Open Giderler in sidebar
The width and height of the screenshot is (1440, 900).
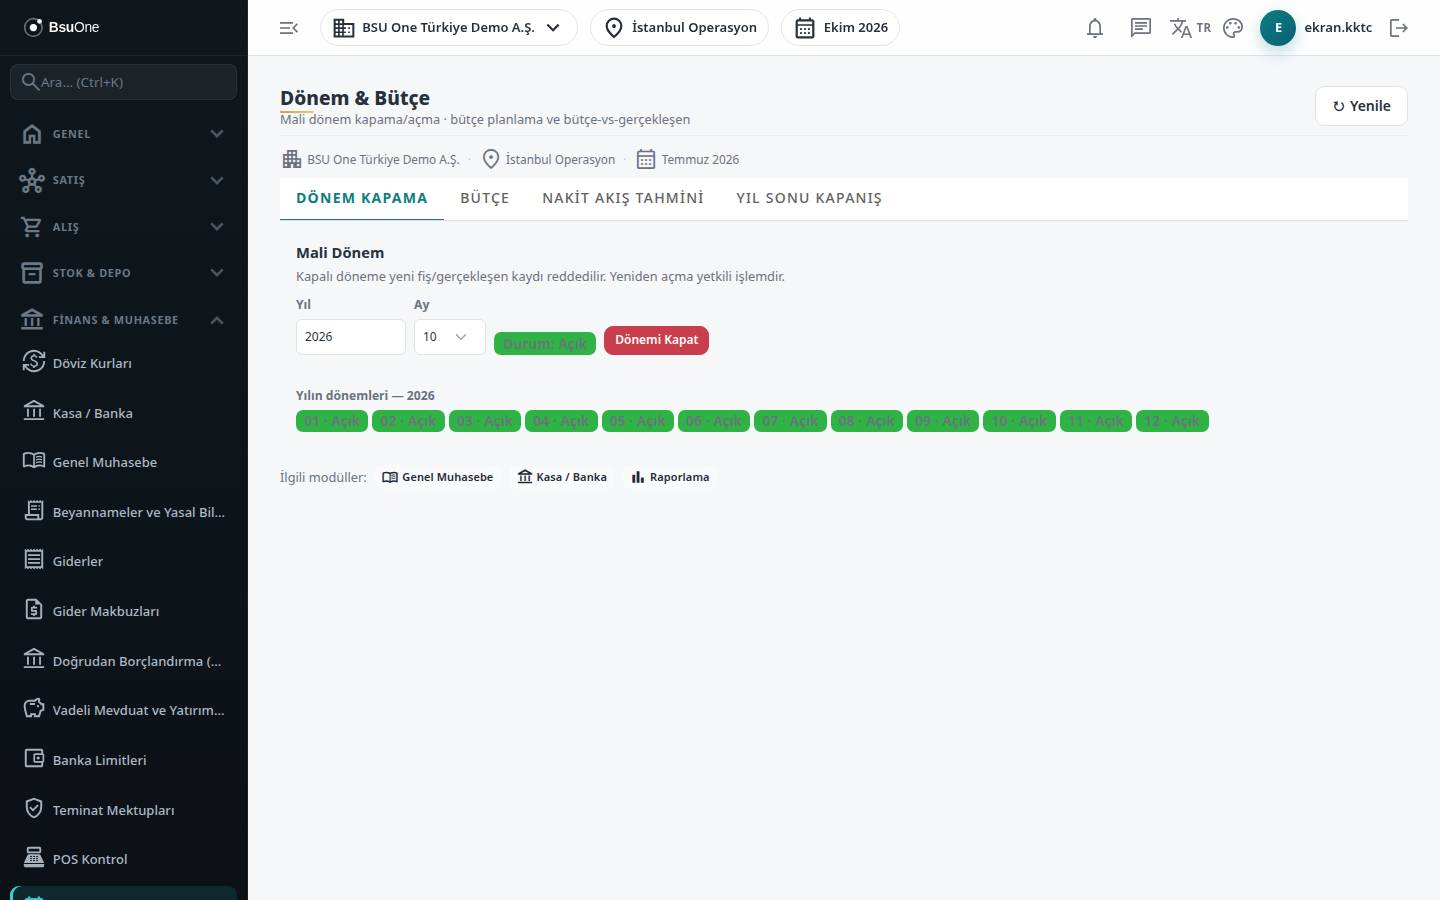tap(124, 561)
